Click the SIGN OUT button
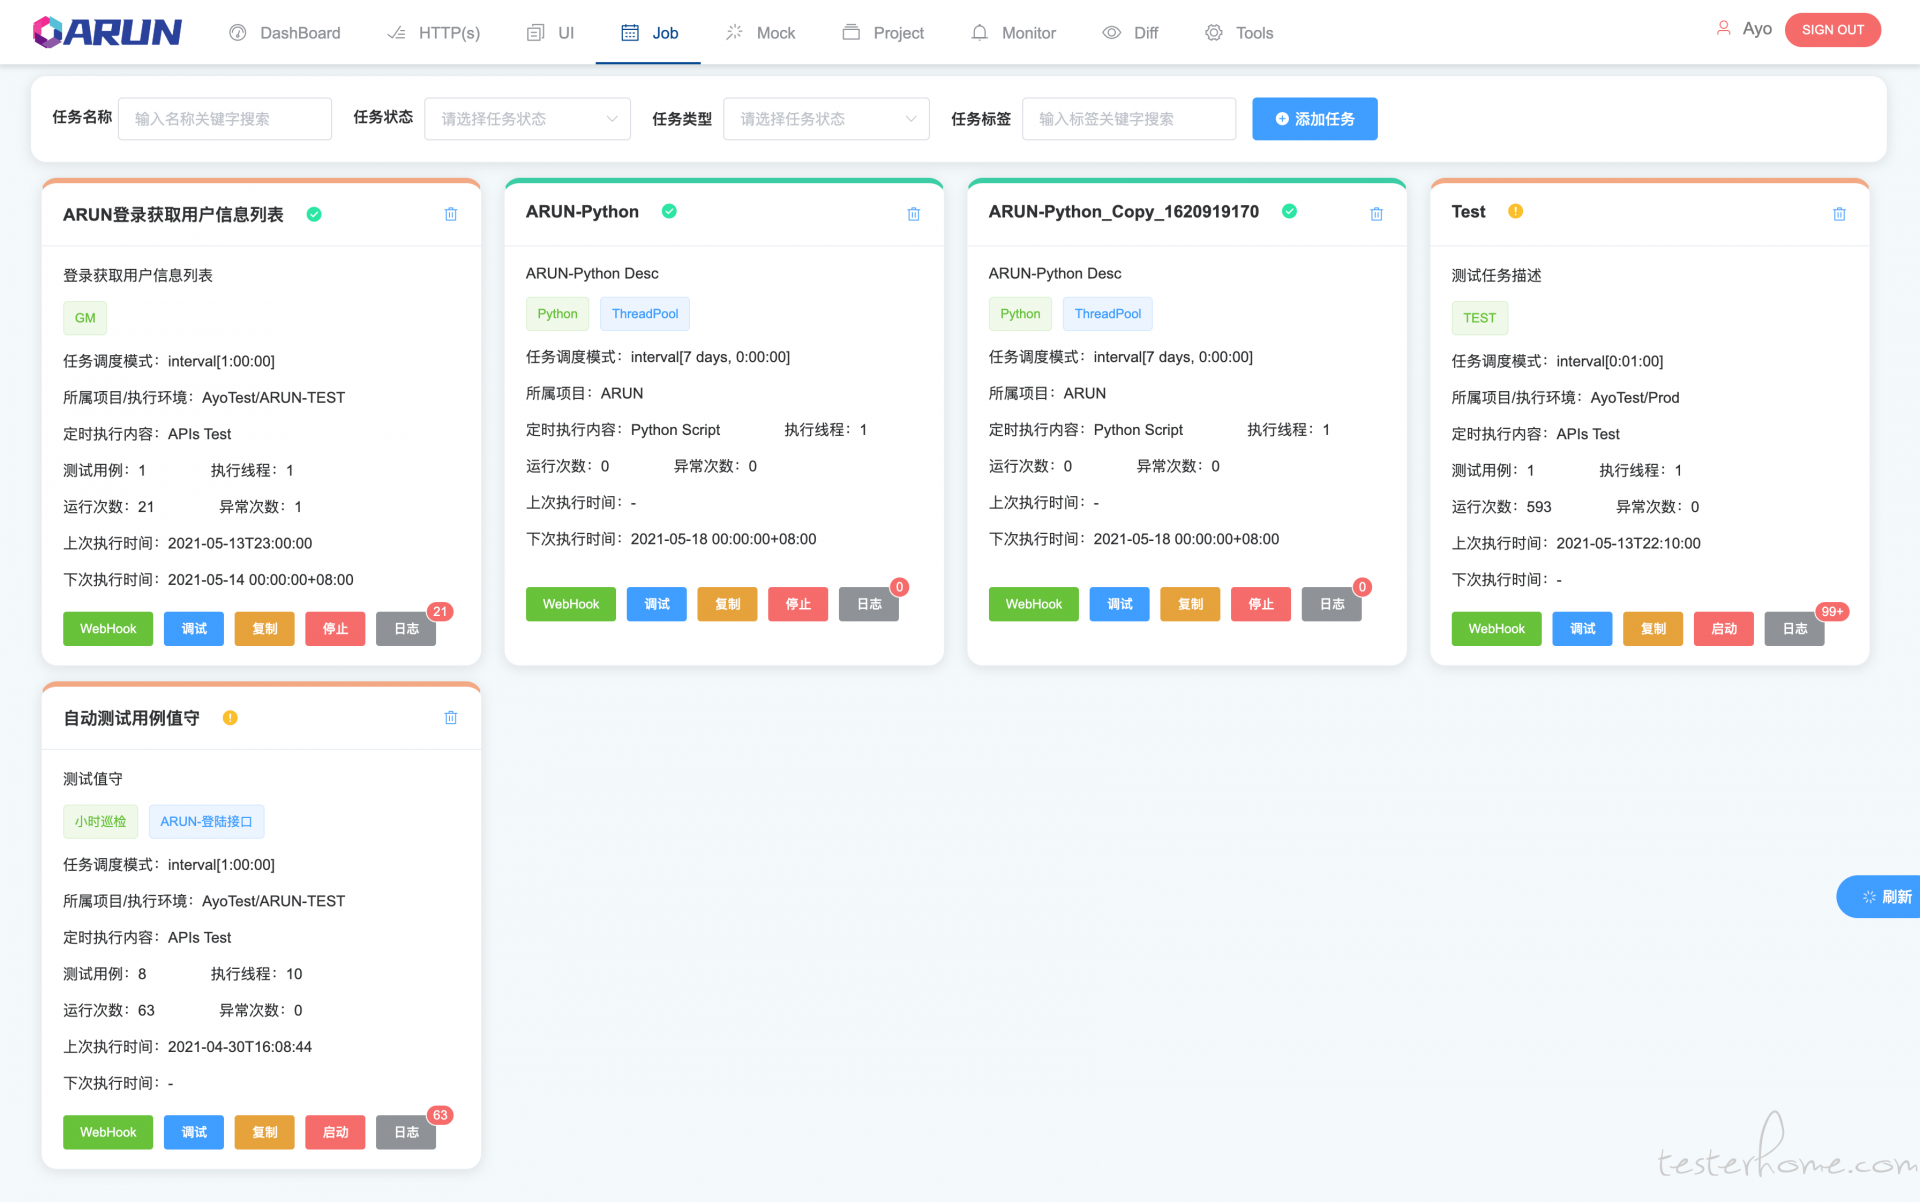This screenshot has height=1202, width=1920. [x=1832, y=30]
